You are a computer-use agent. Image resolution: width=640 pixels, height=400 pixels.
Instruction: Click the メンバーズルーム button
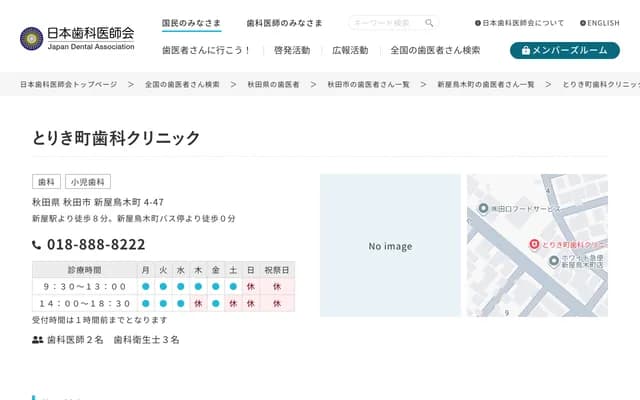click(x=564, y=50)
